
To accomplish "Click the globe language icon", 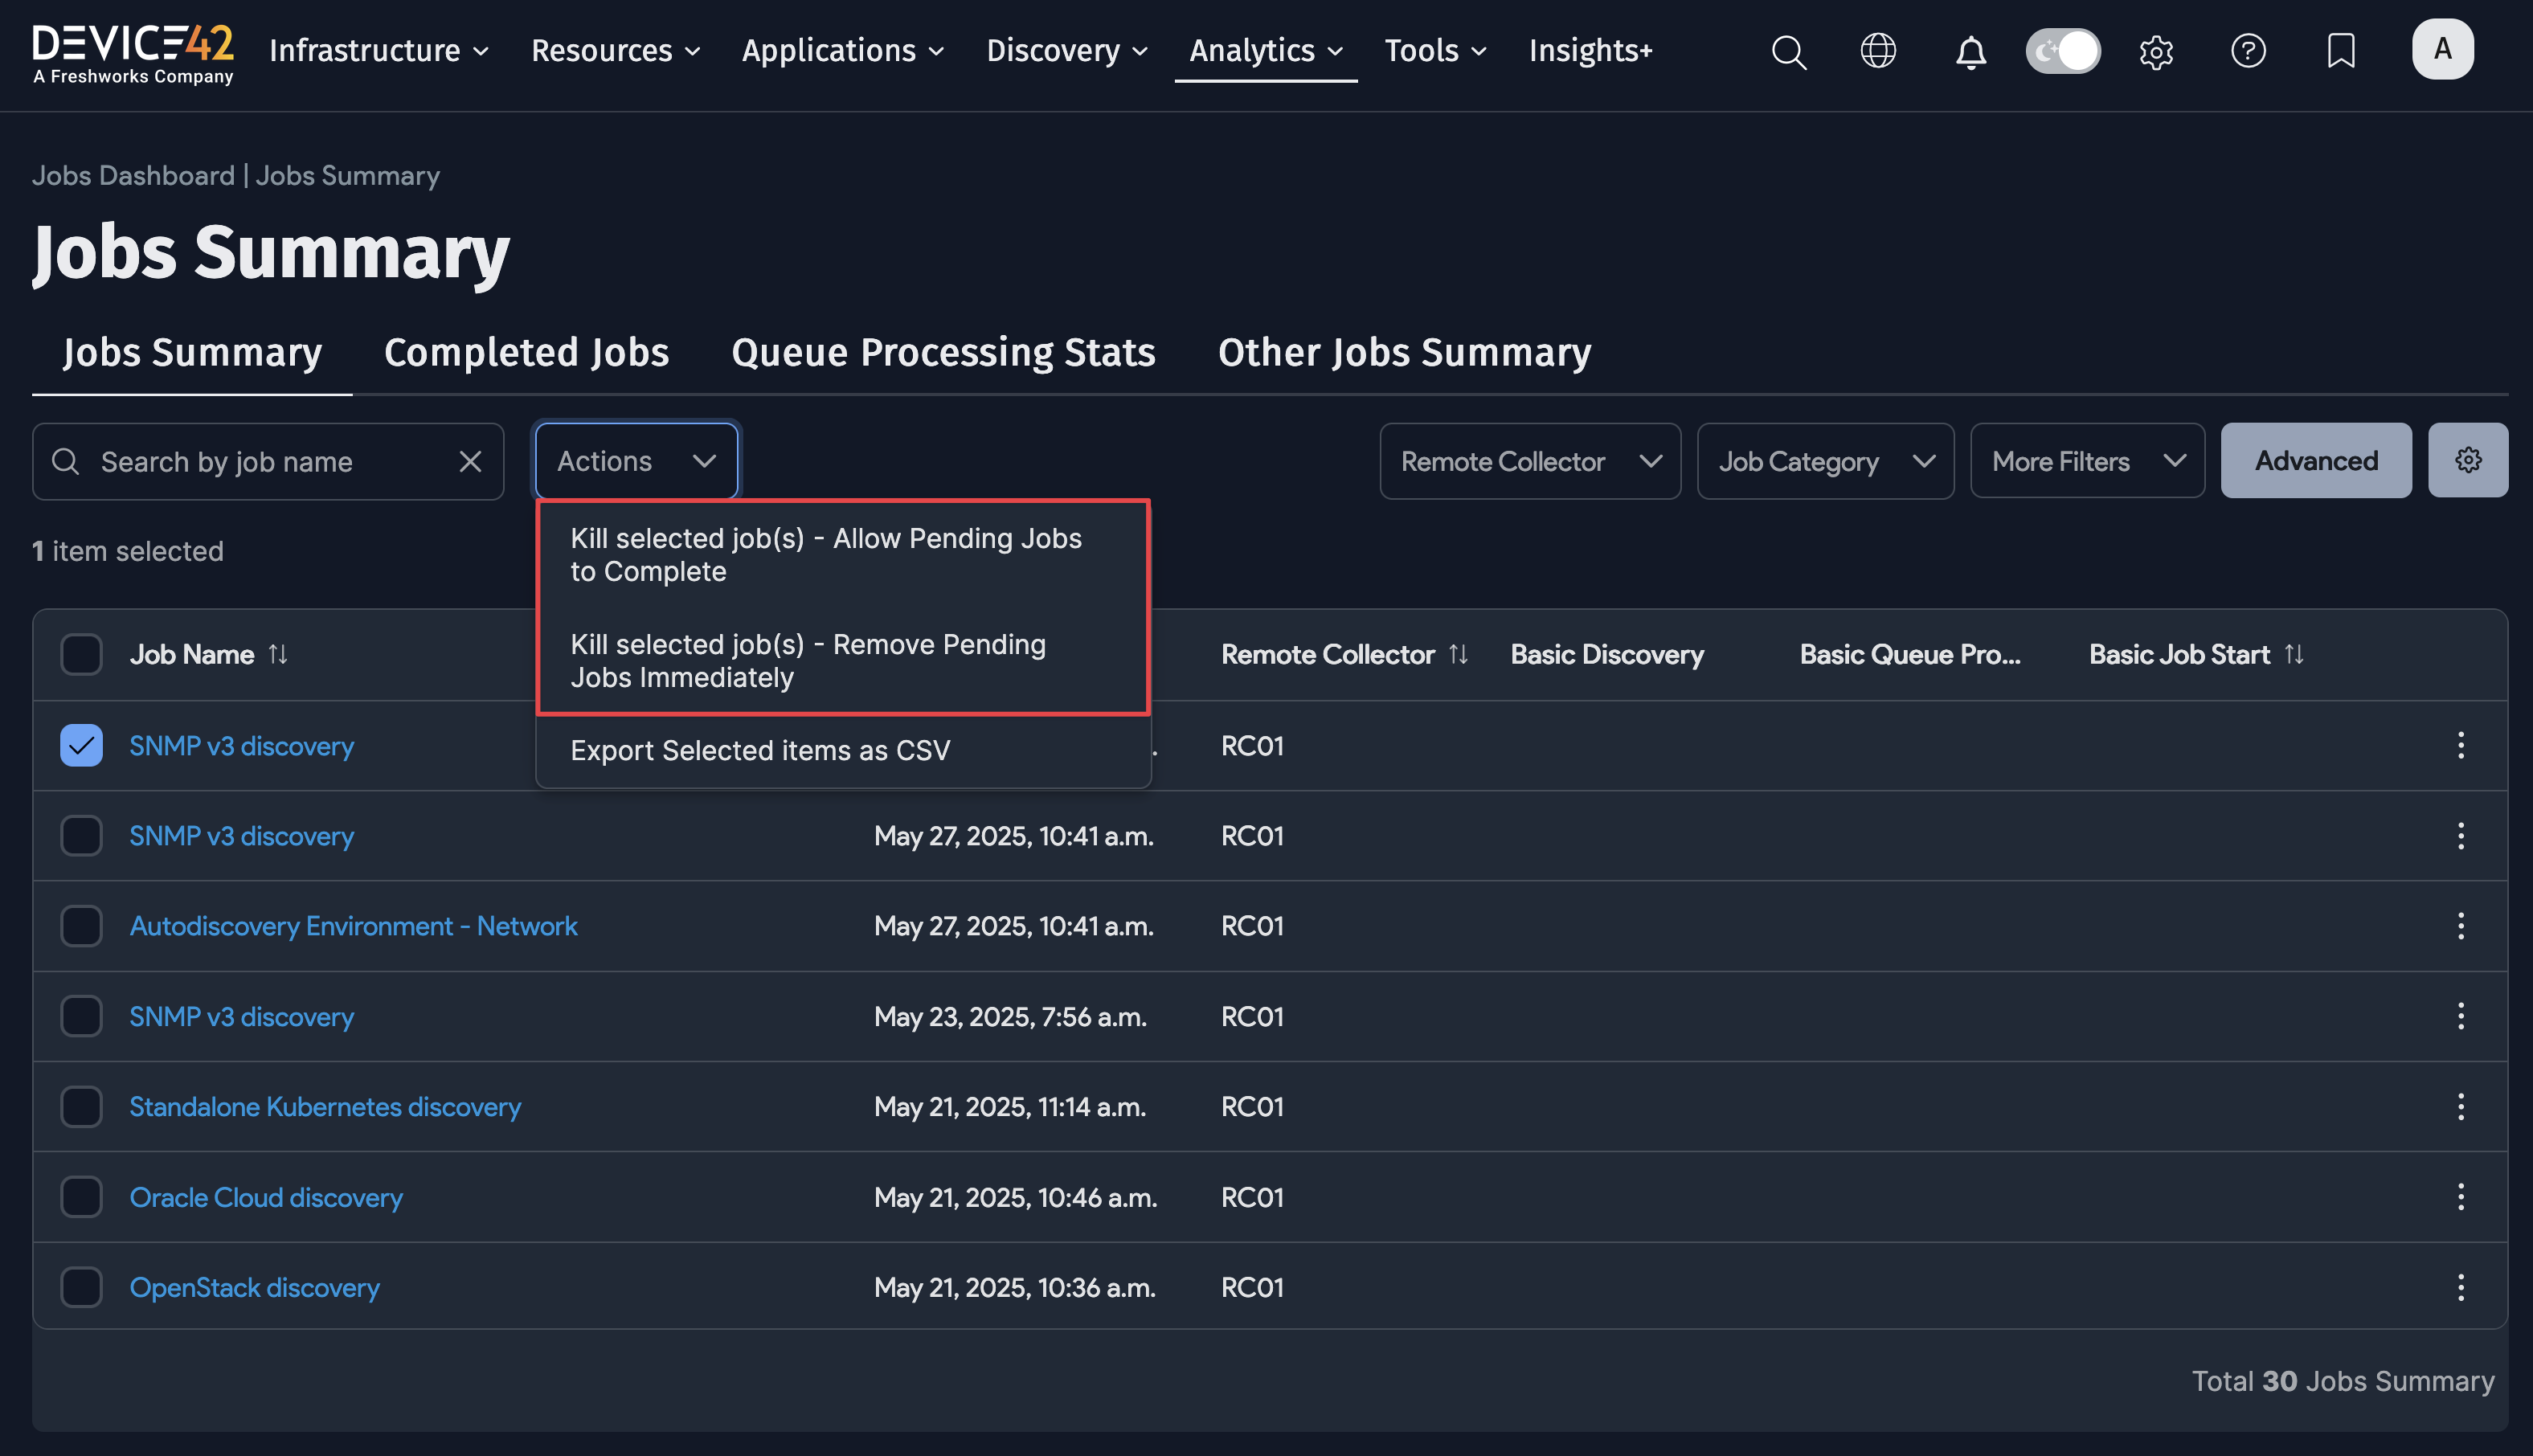I will pos(1878,50).
